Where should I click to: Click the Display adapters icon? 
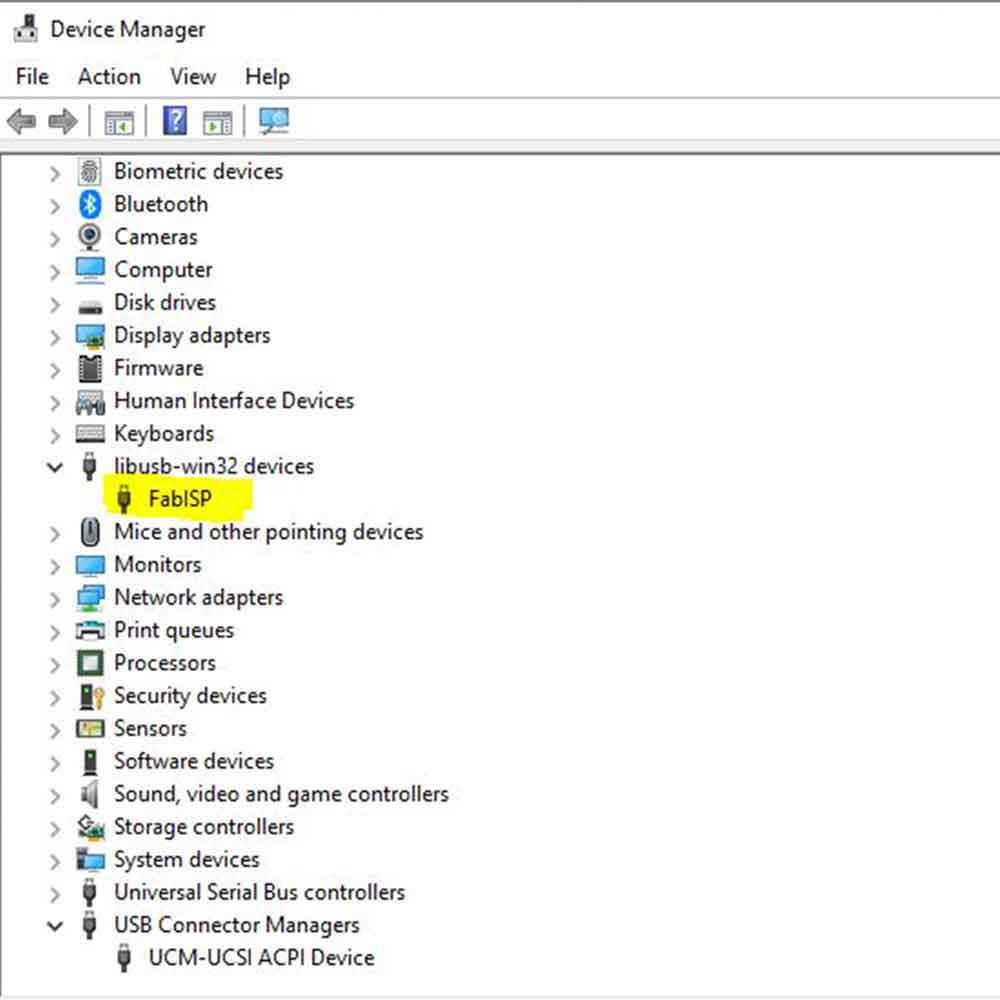pyautogui.click(x=90, y=335)
